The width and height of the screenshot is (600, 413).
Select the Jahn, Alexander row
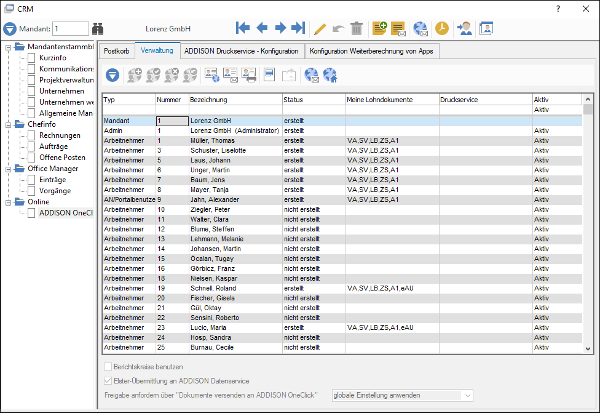coord(342,199)
